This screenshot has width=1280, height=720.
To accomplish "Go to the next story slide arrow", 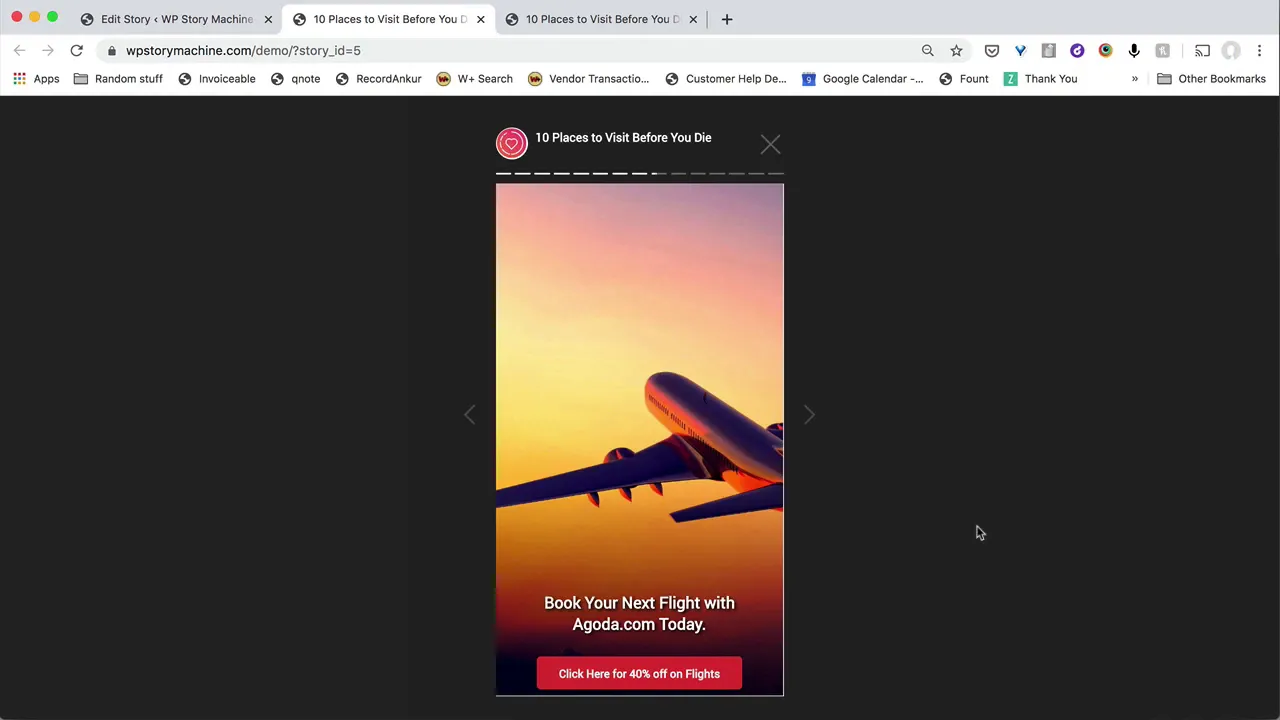I will 809,414.
